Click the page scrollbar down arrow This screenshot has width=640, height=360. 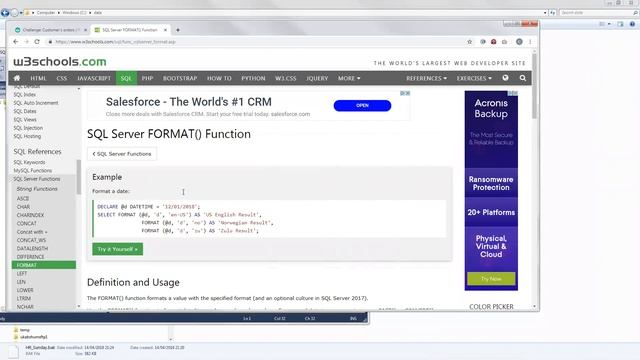pyautogui.click(x=534, y=306)
